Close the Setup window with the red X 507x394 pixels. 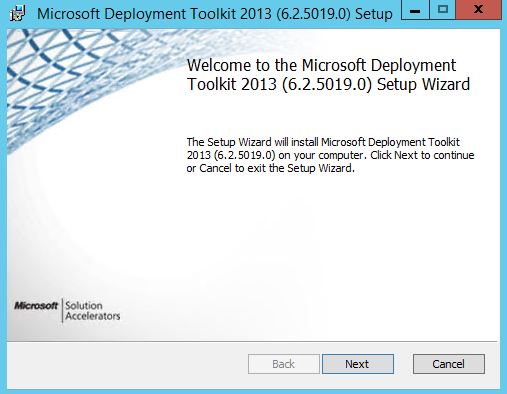[479, 10]
